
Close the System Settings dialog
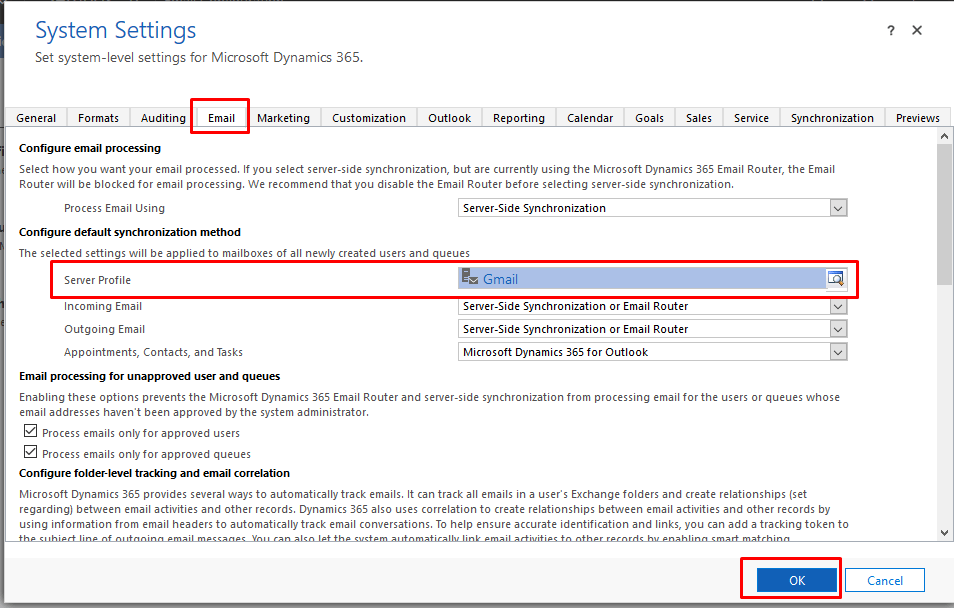coord(917,31)
